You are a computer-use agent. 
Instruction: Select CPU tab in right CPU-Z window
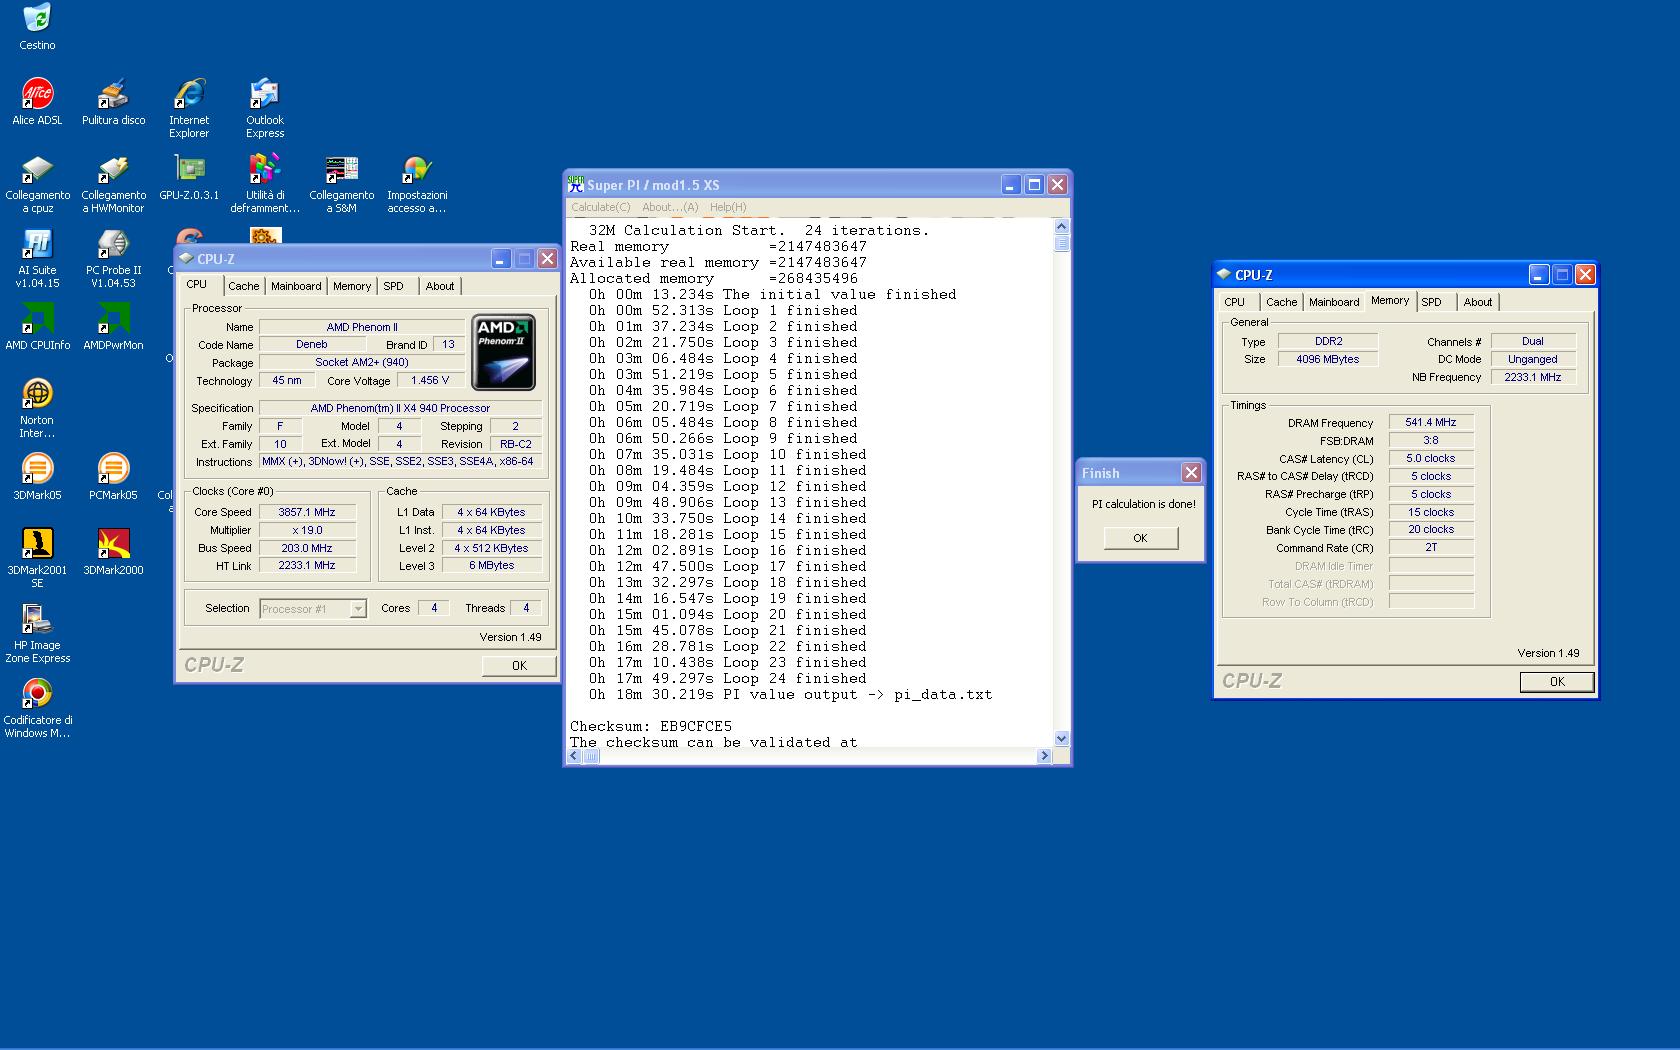click(1235, 302)
